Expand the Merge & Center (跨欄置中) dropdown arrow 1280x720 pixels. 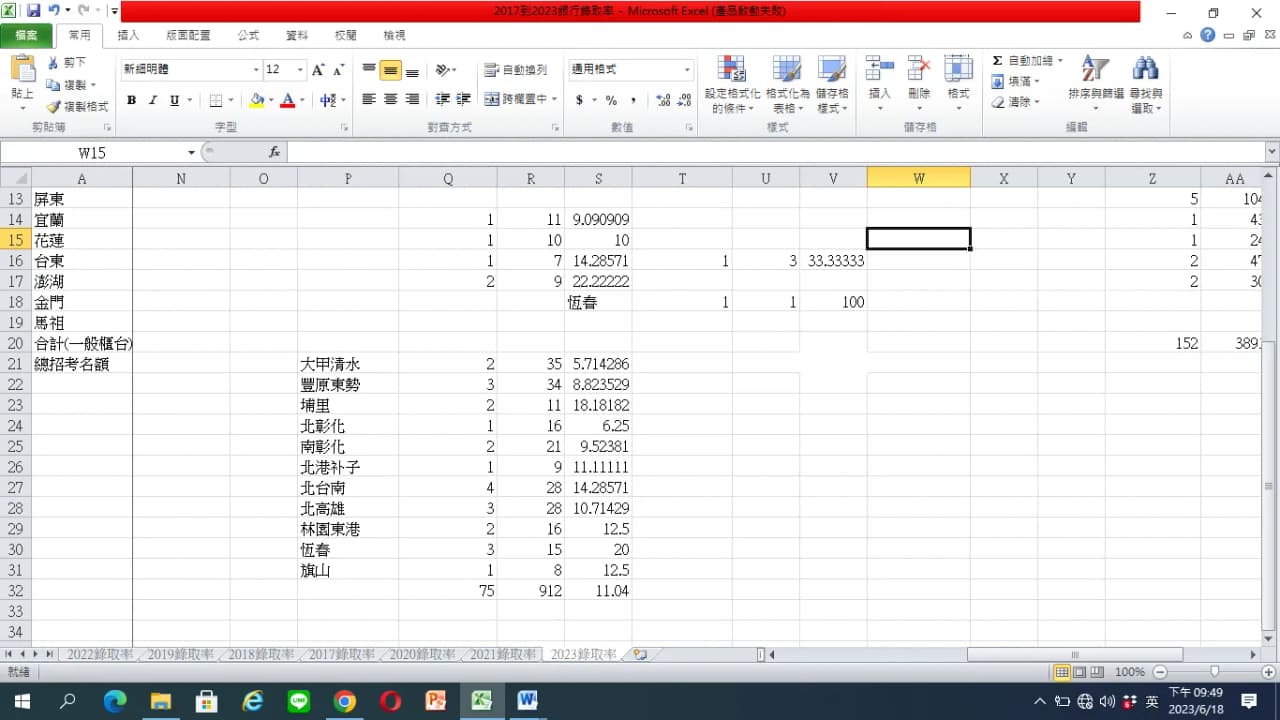[554, 100]
